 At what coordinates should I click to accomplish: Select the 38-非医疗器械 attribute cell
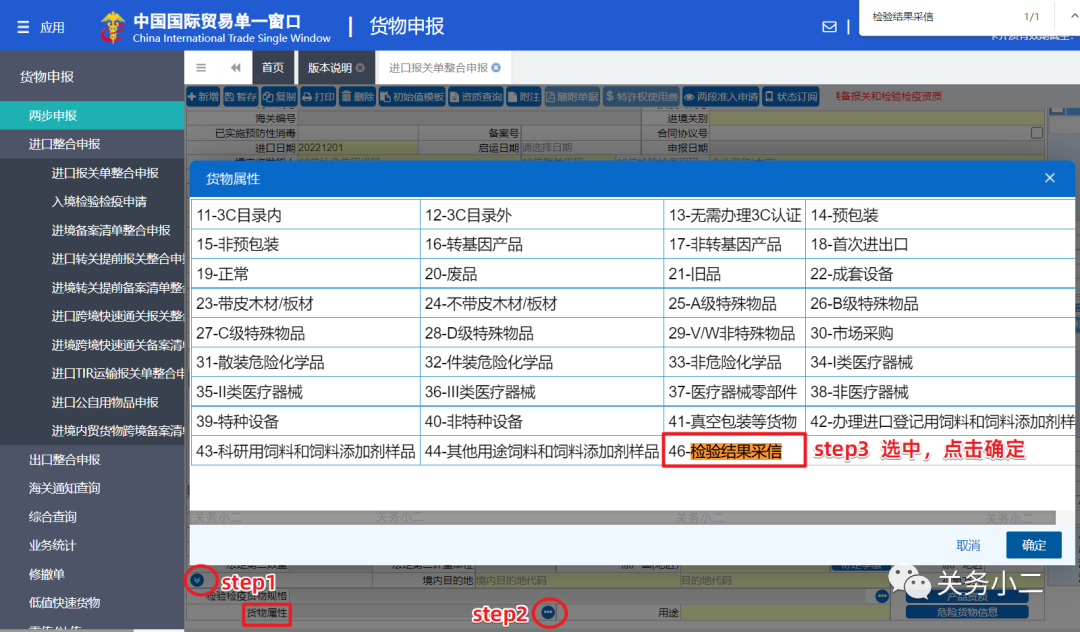pyautogui.click(x=940, y=392)
